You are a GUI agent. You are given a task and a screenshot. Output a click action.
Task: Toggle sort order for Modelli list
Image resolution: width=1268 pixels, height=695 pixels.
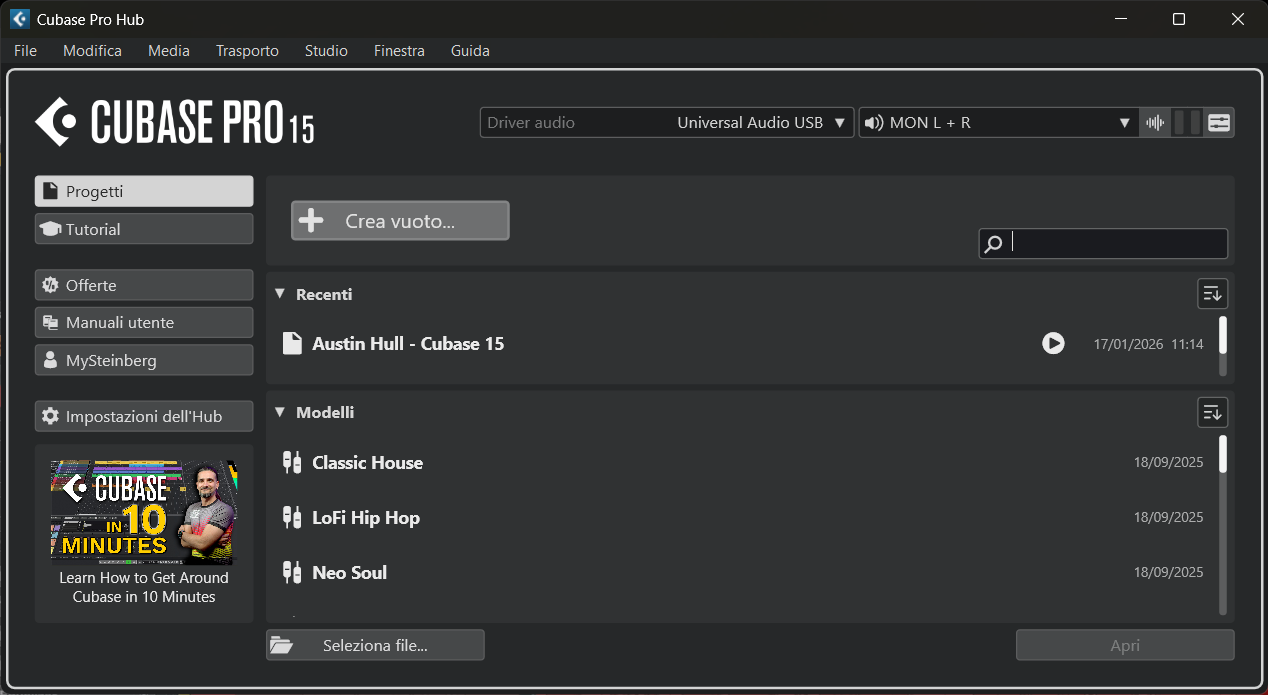1212,412
